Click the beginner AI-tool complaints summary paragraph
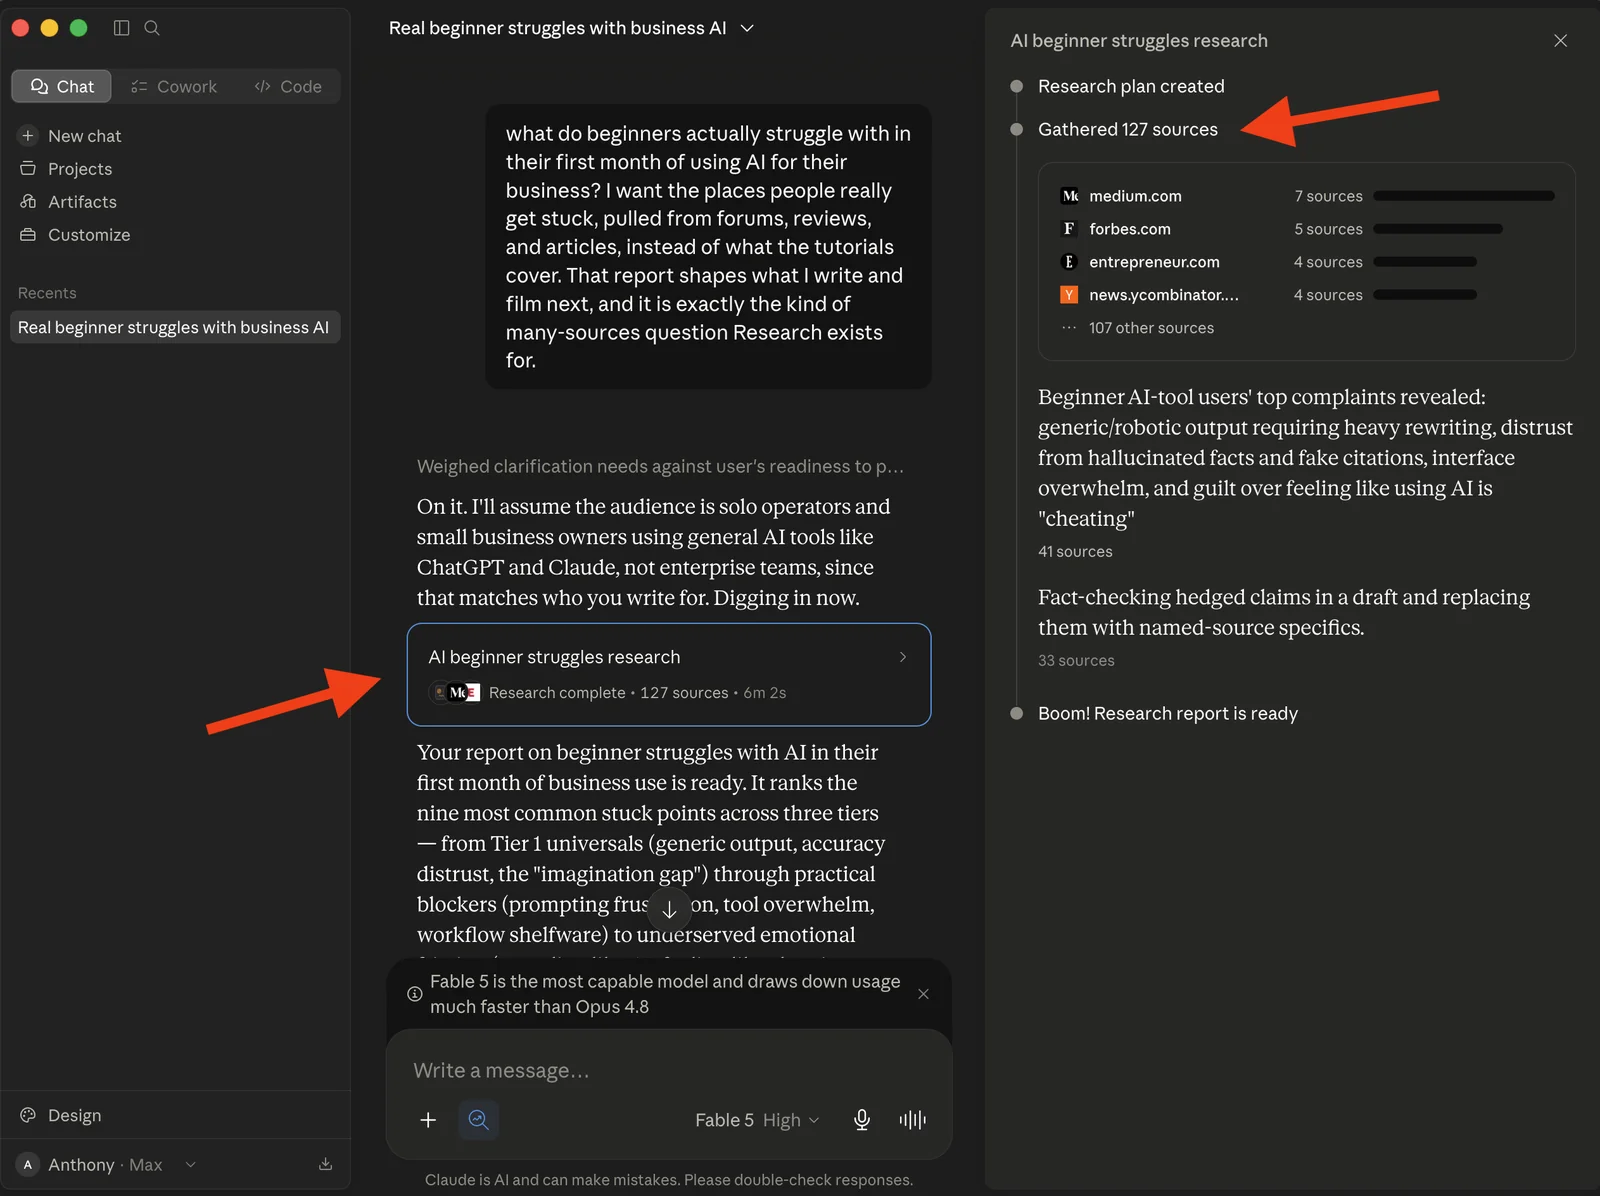1600x1196 pixels. pyautogui.click(x=1305, y=458)
